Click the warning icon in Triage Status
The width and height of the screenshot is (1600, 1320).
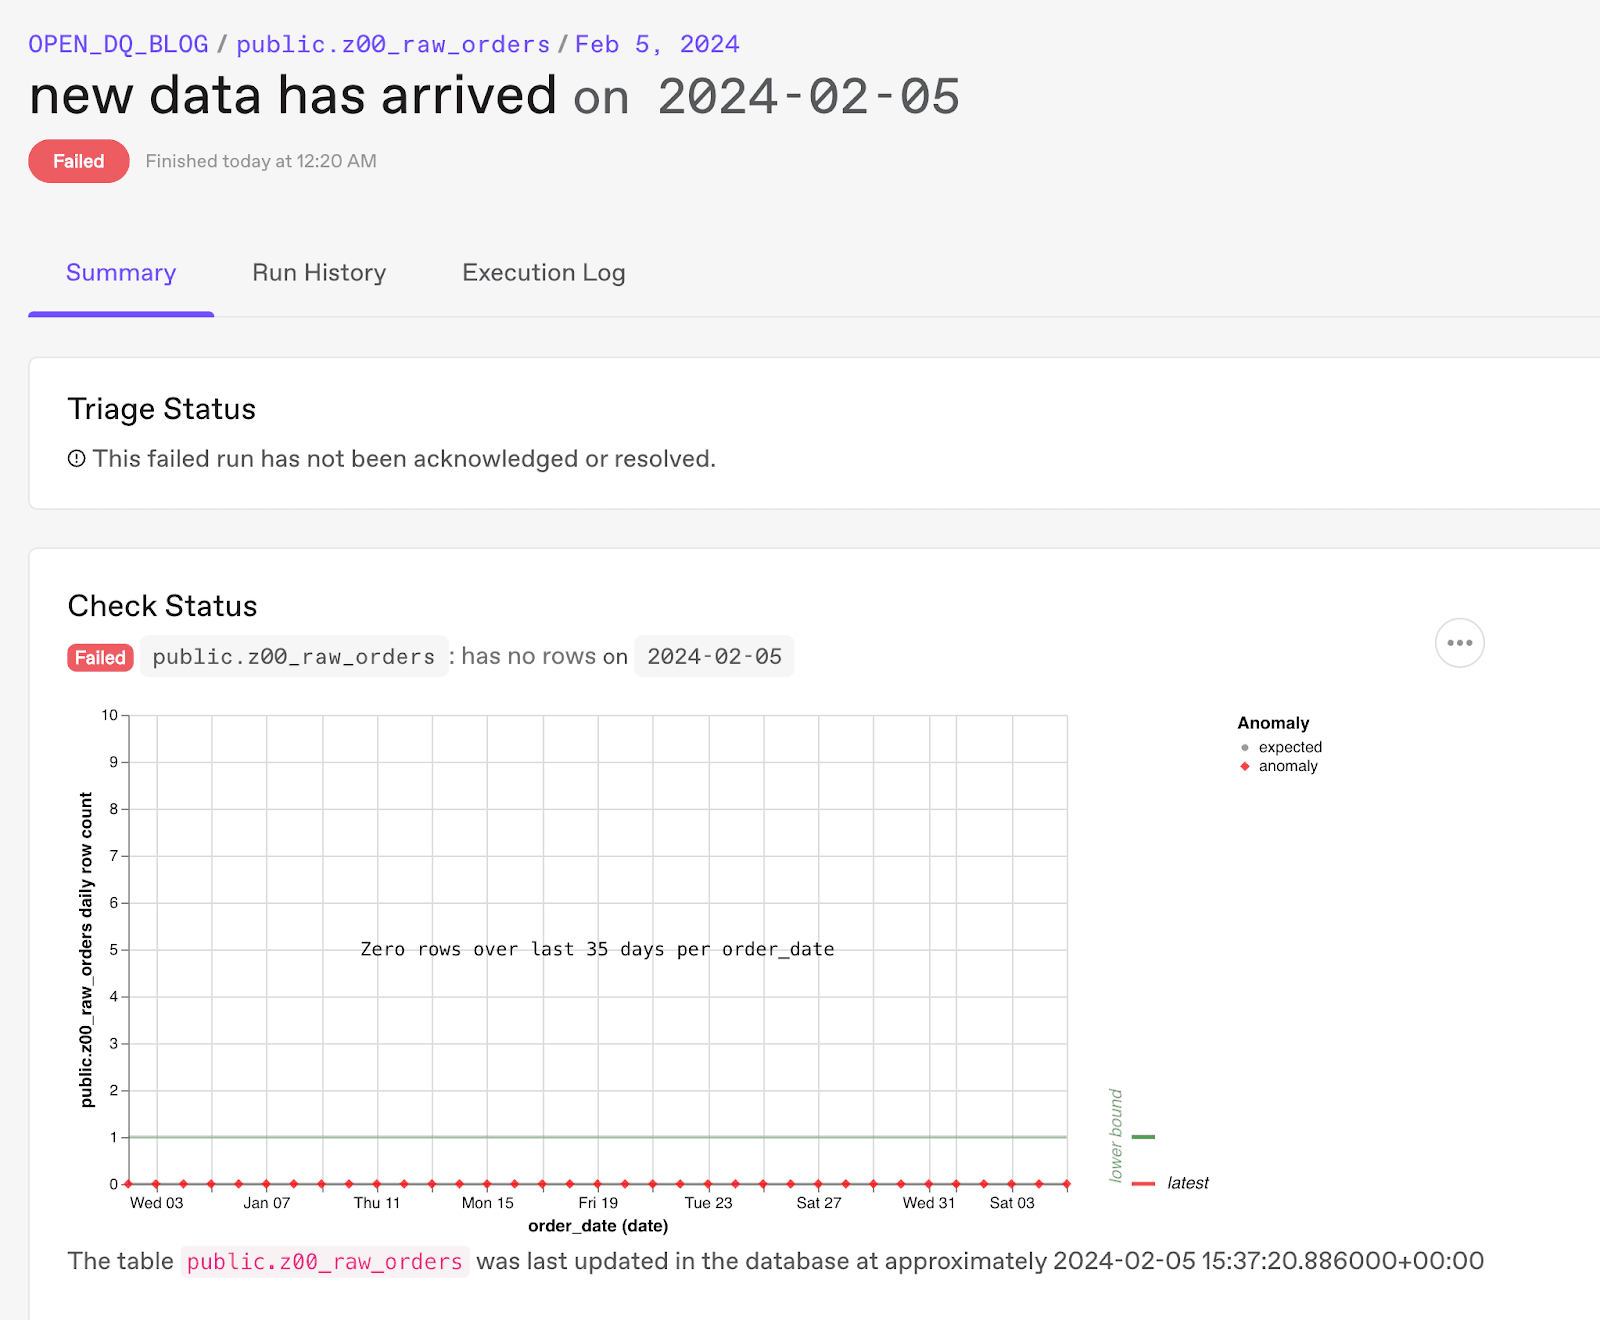click(77, 459)
